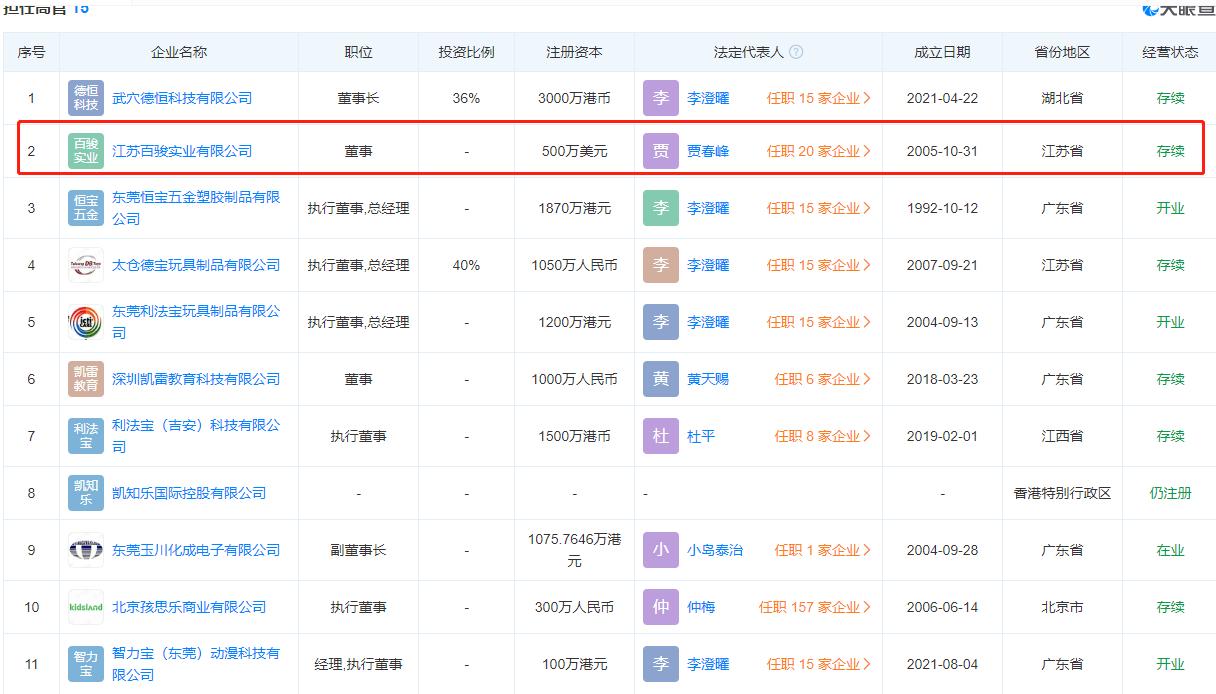Expand 任职 20 家企业 for 贾春峰
Screen dimensions: 1216x694
(819, 151)
